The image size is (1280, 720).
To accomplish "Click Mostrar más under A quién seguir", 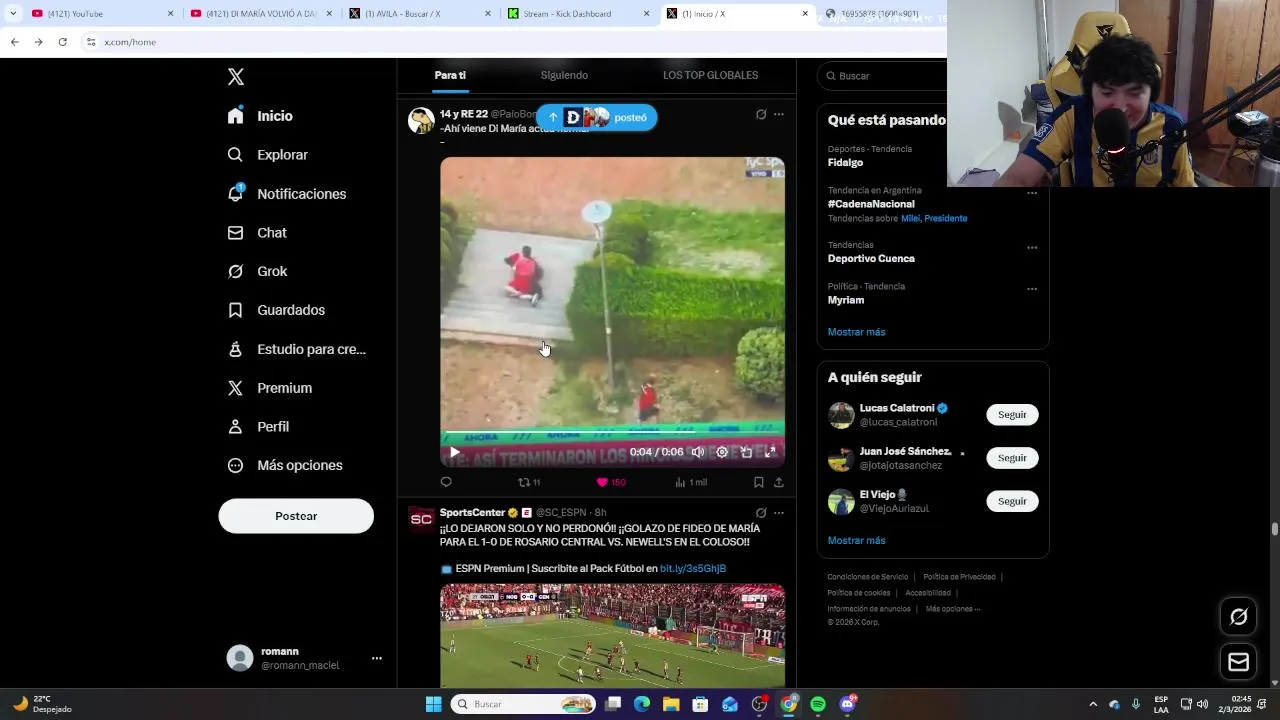I will tap(856, 541).
